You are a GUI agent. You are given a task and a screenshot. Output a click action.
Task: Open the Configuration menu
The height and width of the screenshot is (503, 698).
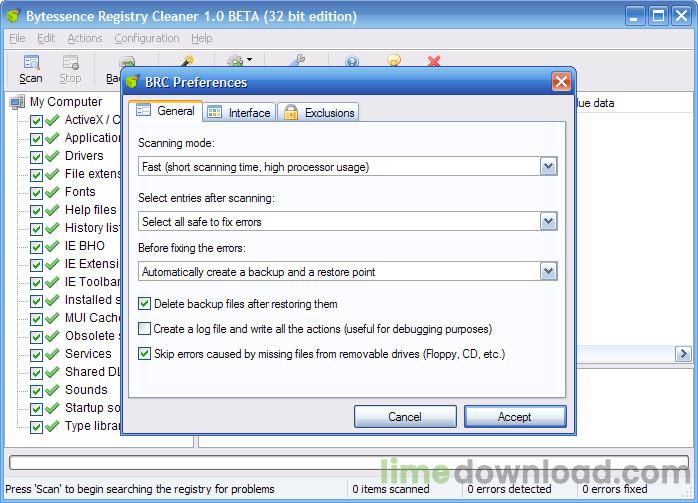pos(147,39)
